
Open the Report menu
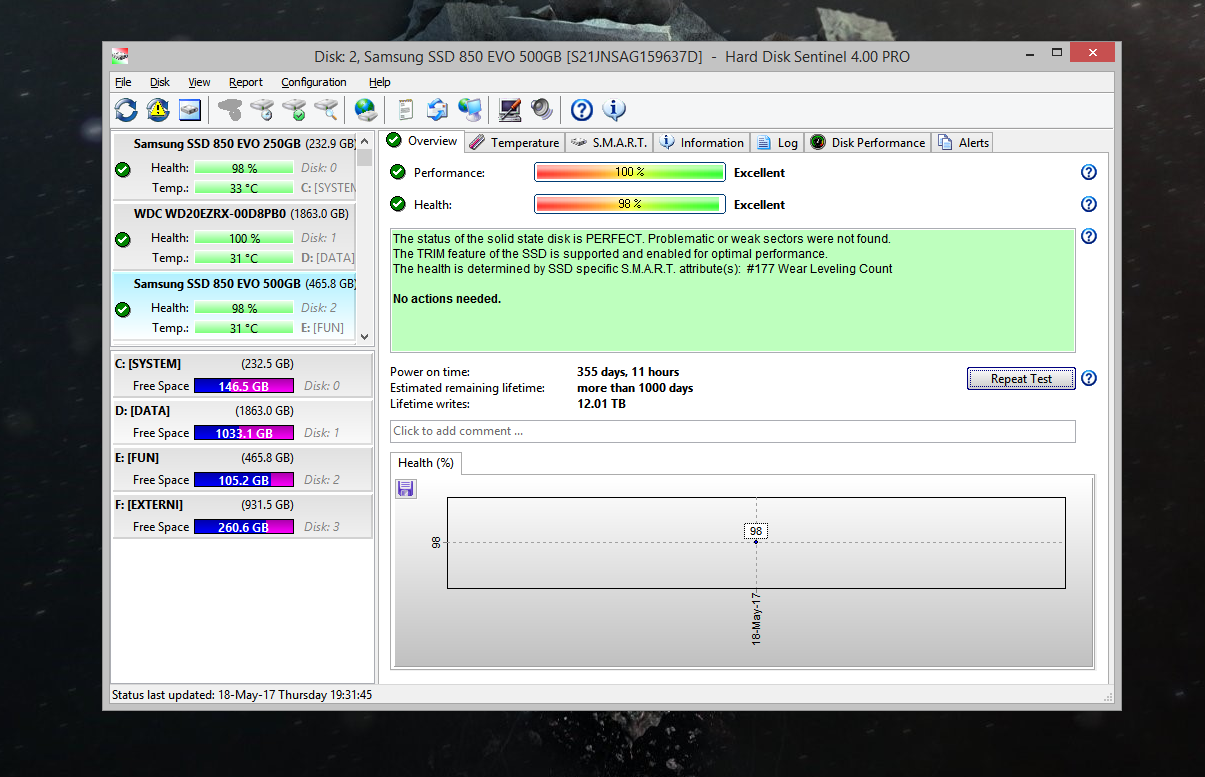pyautogui.click(x=245, y=82)
